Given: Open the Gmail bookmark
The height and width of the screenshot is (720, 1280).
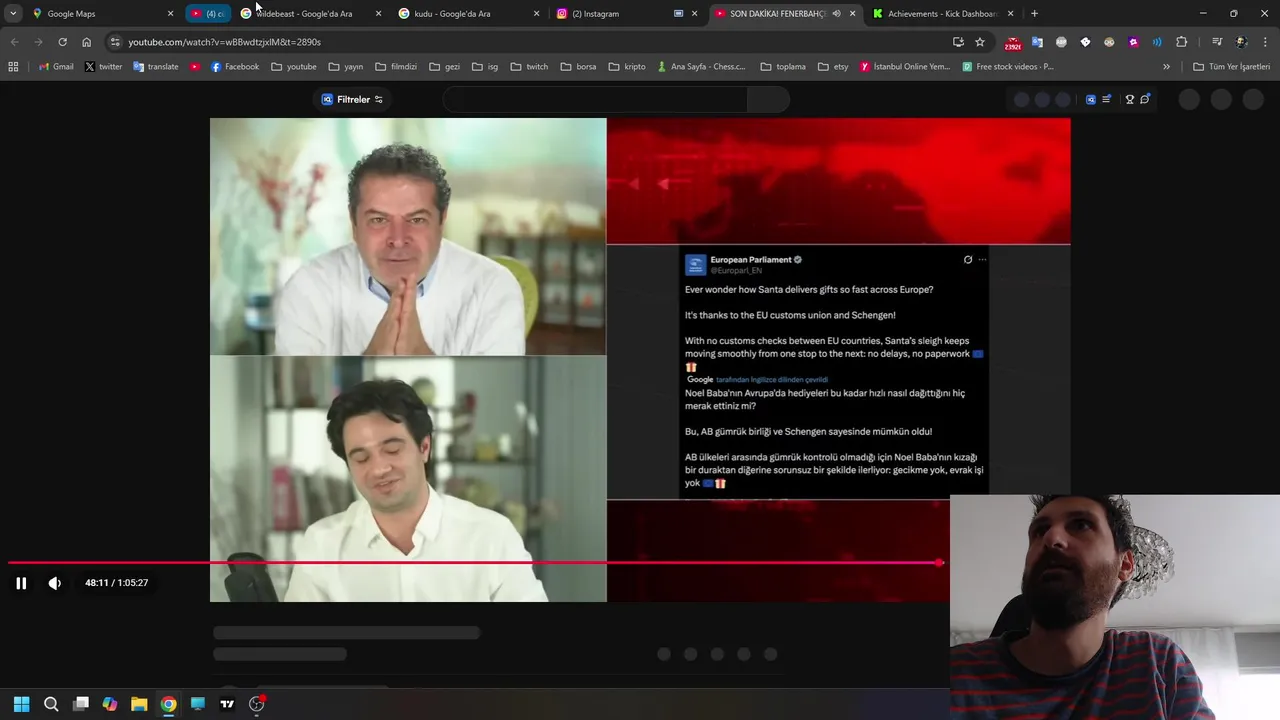Looking at the screenshot, I should pyautogui.click(x=56, y=67).
